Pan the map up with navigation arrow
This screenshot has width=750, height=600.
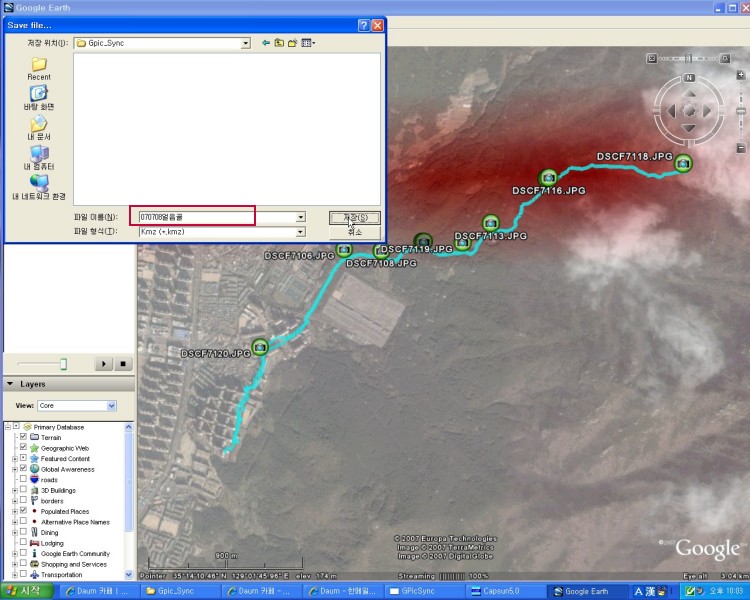[x=689, y=94]
